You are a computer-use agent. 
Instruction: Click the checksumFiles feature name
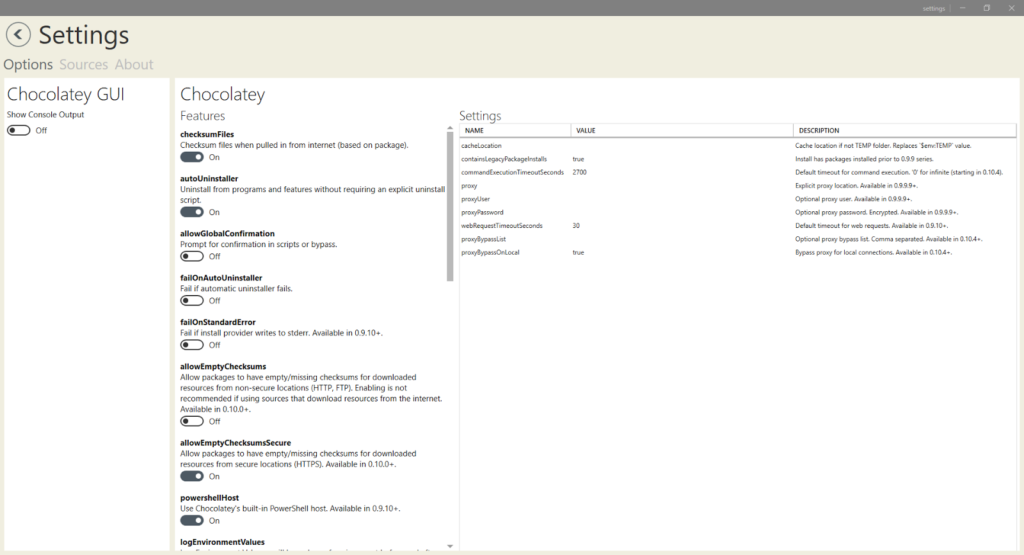pyautogui.click(x=207, y=135)
